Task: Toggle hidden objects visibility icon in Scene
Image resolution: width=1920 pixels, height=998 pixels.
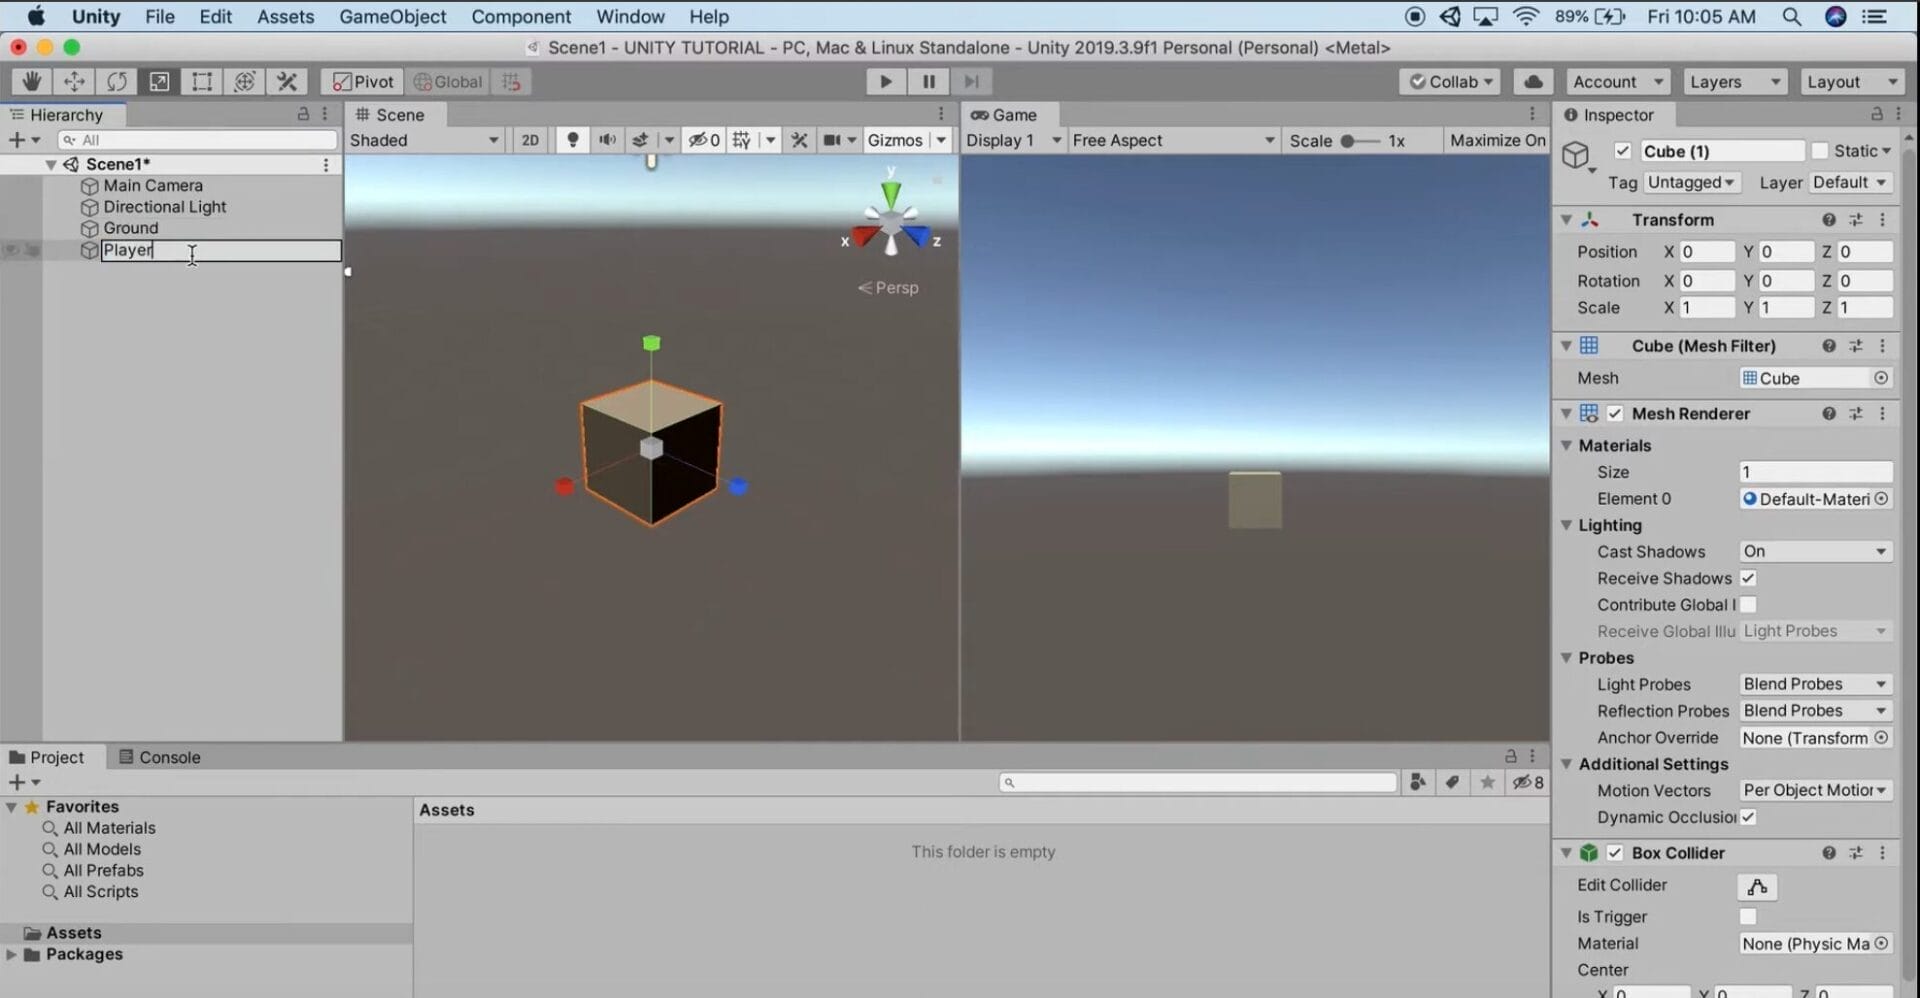Action: [x=704, y=140]
